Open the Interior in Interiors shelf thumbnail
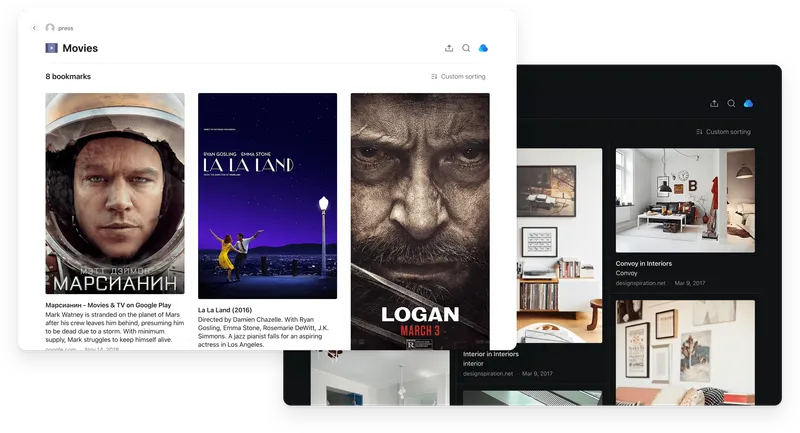This screenshot has height=433, width=800. click(x=560, y=245)
